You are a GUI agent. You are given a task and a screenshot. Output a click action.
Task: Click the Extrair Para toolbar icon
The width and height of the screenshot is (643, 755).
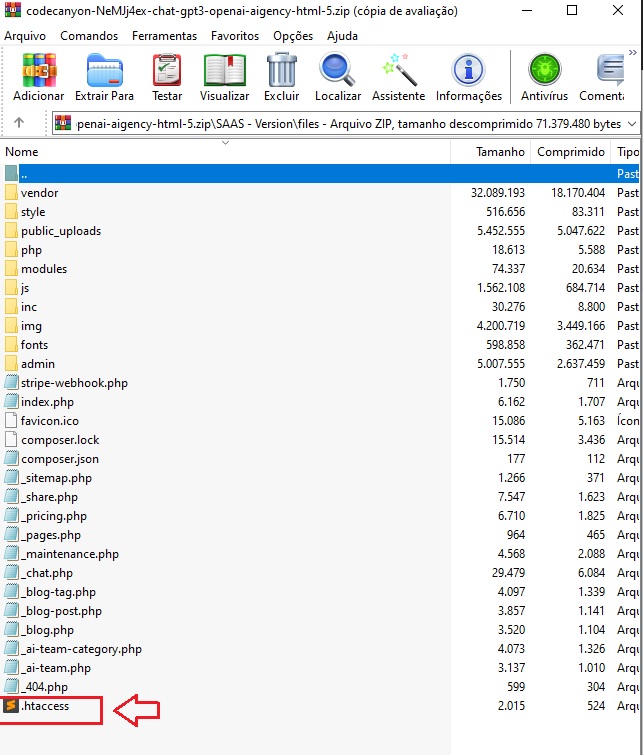(104, 71)
